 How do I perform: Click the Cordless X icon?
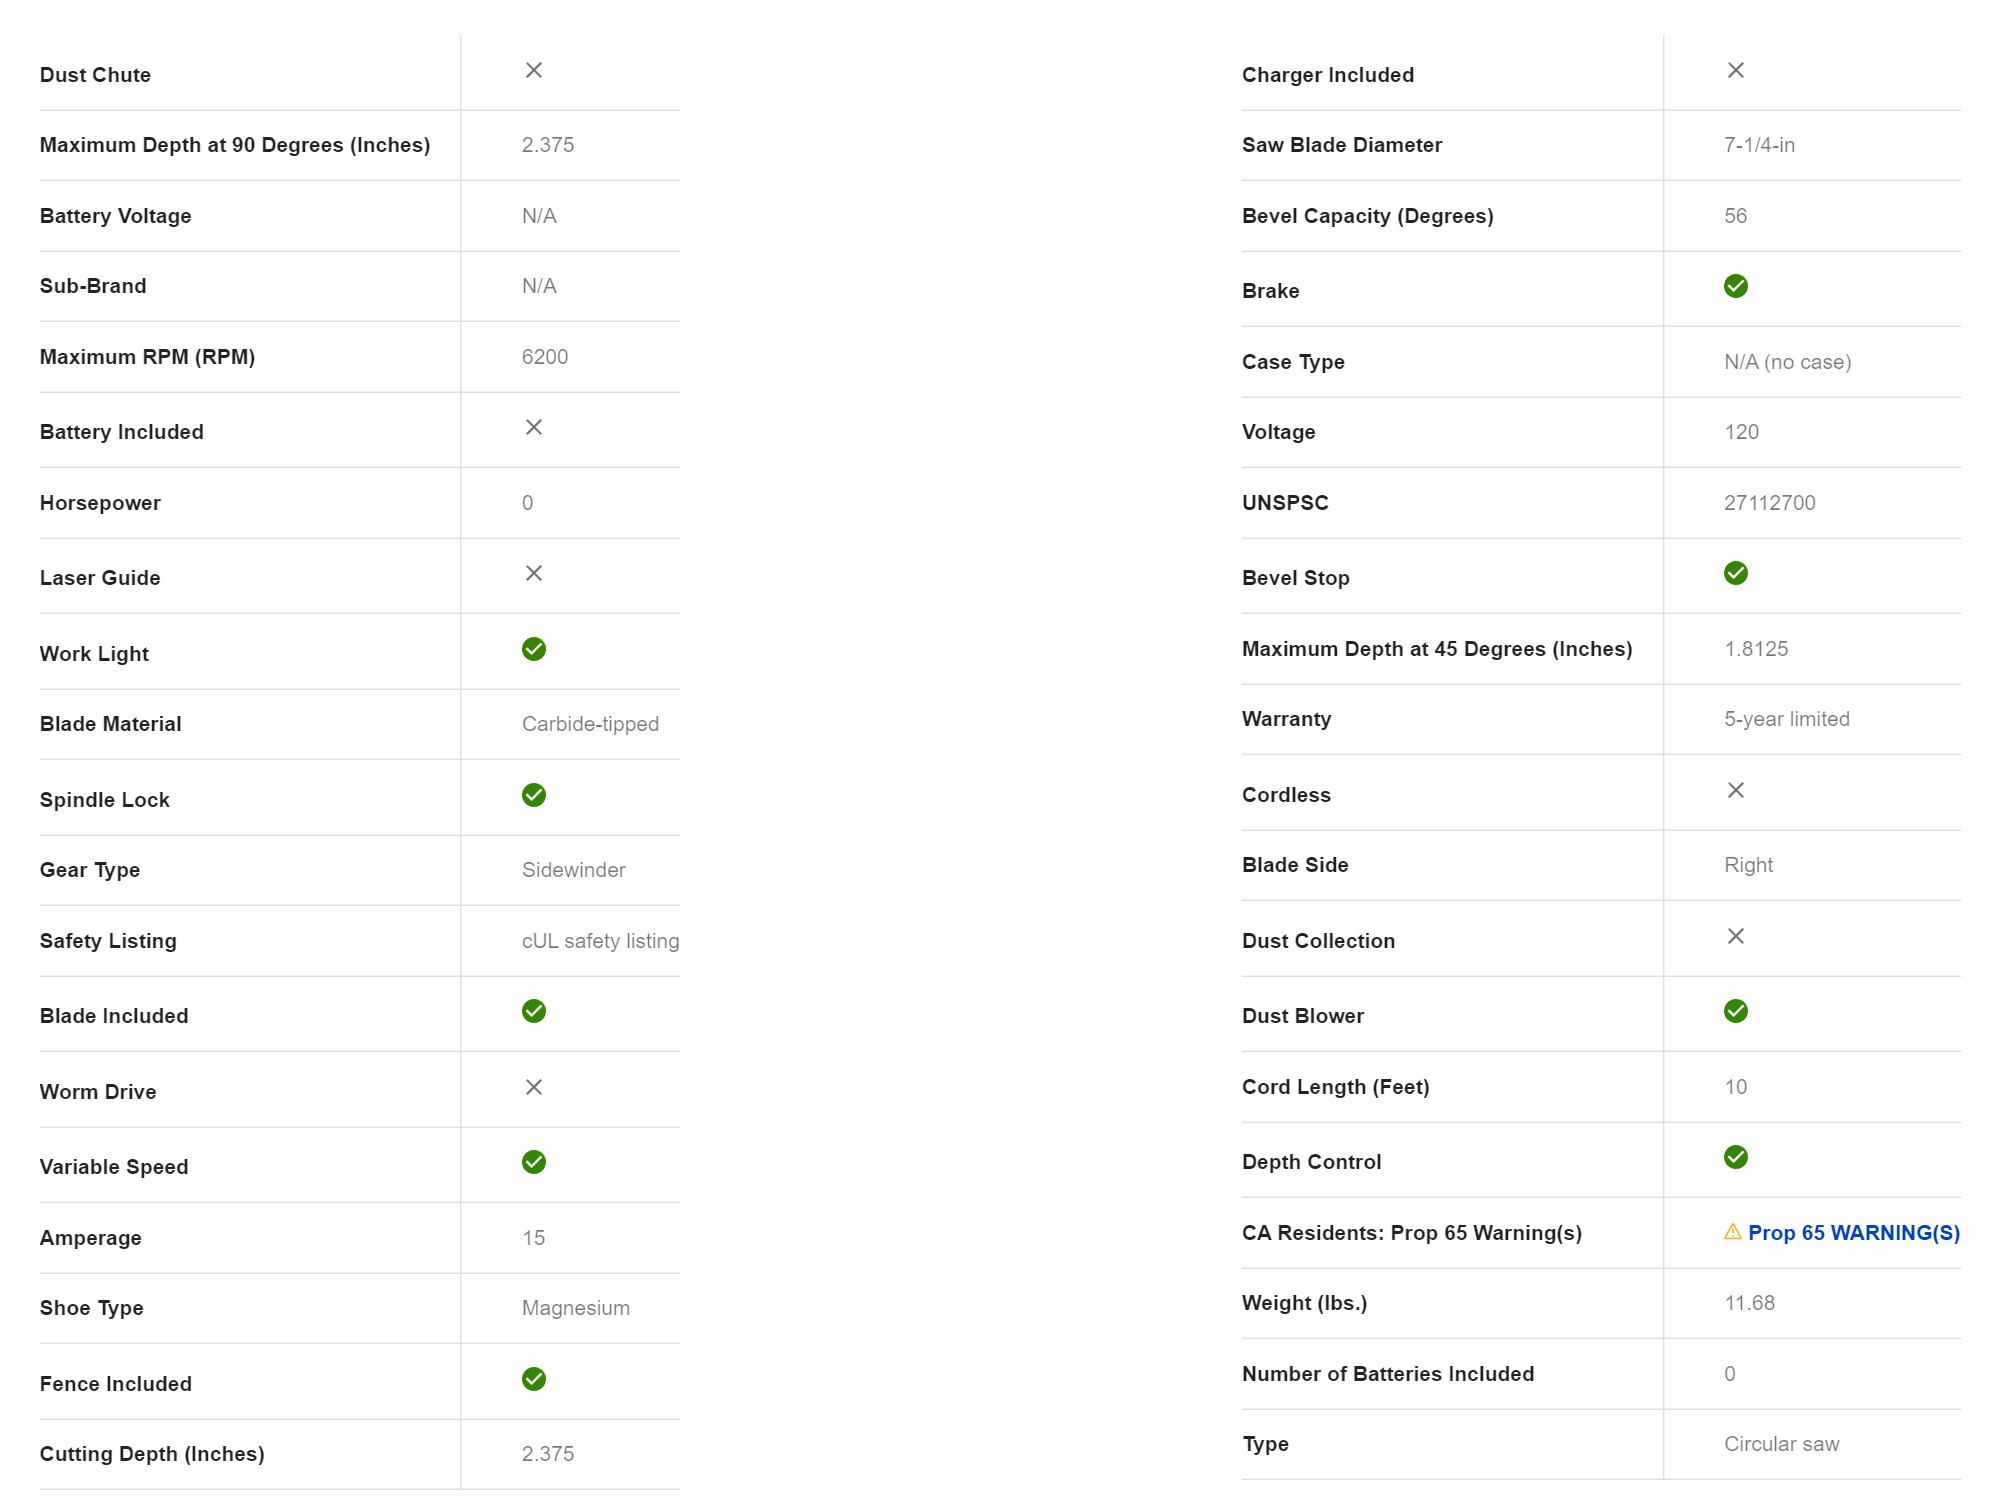pos(1735,790)
